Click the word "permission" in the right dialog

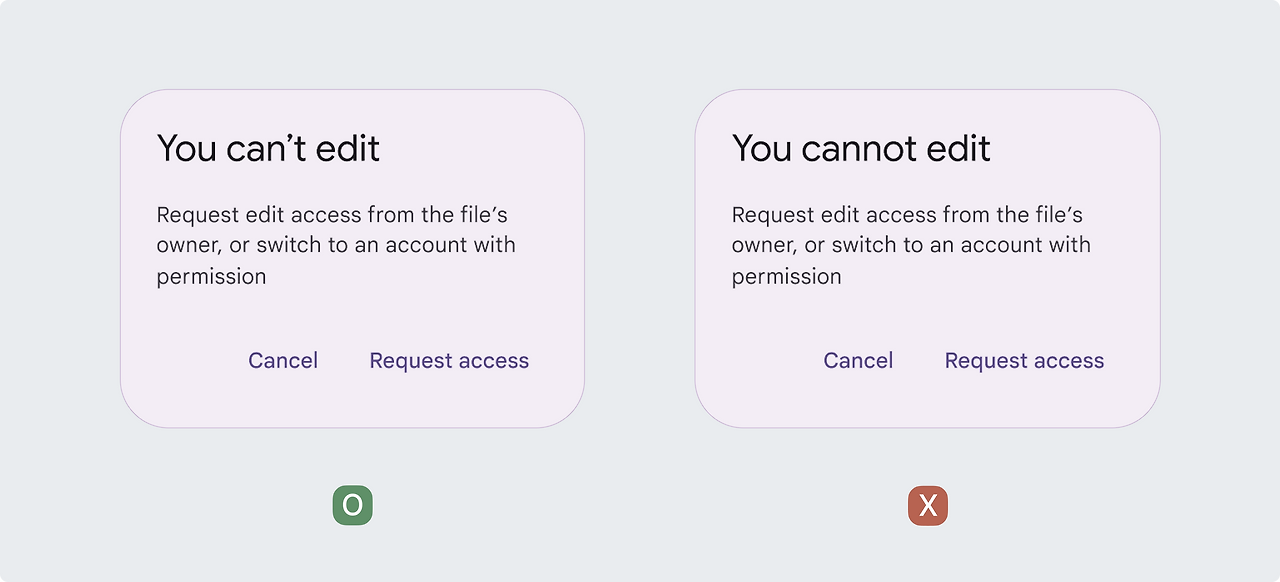coord(786,277)
